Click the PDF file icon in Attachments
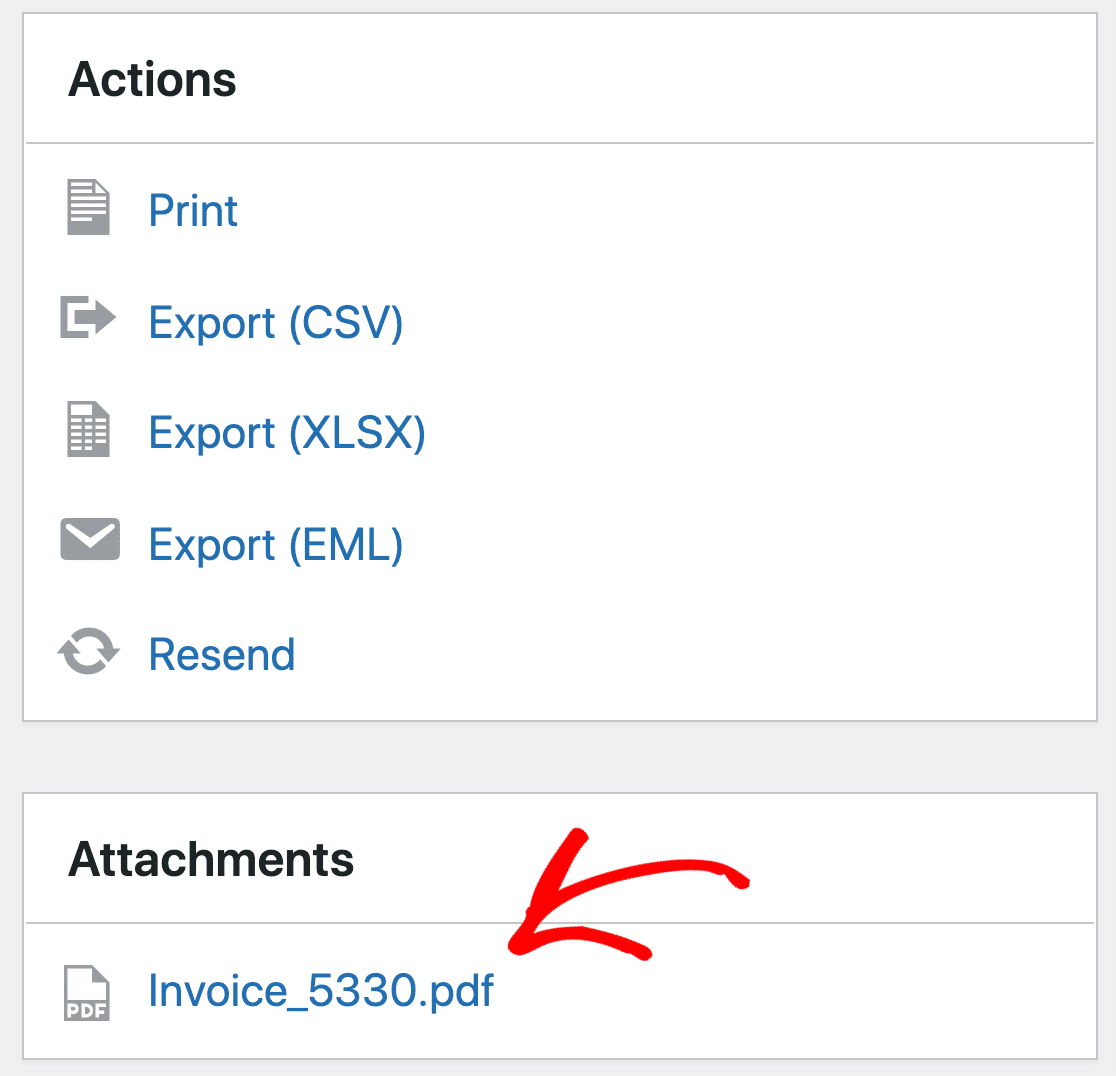1116x1076 pixels. (86, 990)
